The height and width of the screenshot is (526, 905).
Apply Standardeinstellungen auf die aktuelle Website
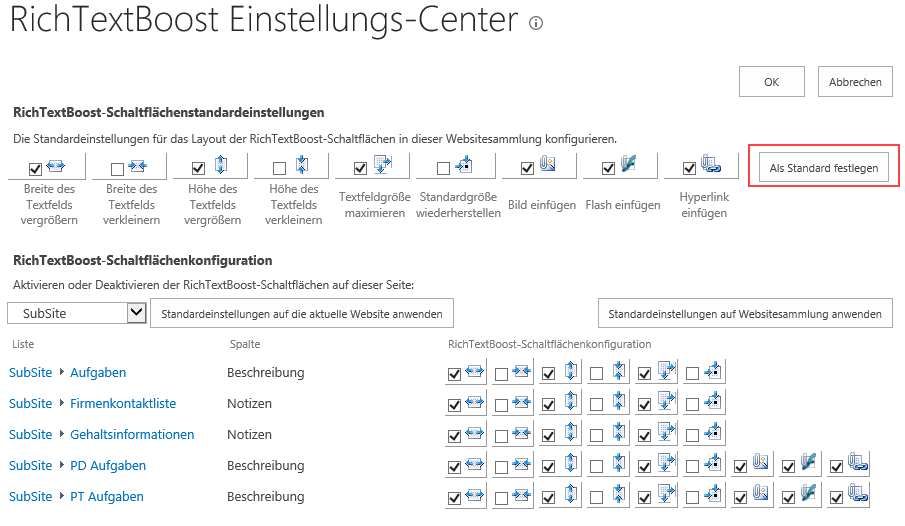(302, 314)
